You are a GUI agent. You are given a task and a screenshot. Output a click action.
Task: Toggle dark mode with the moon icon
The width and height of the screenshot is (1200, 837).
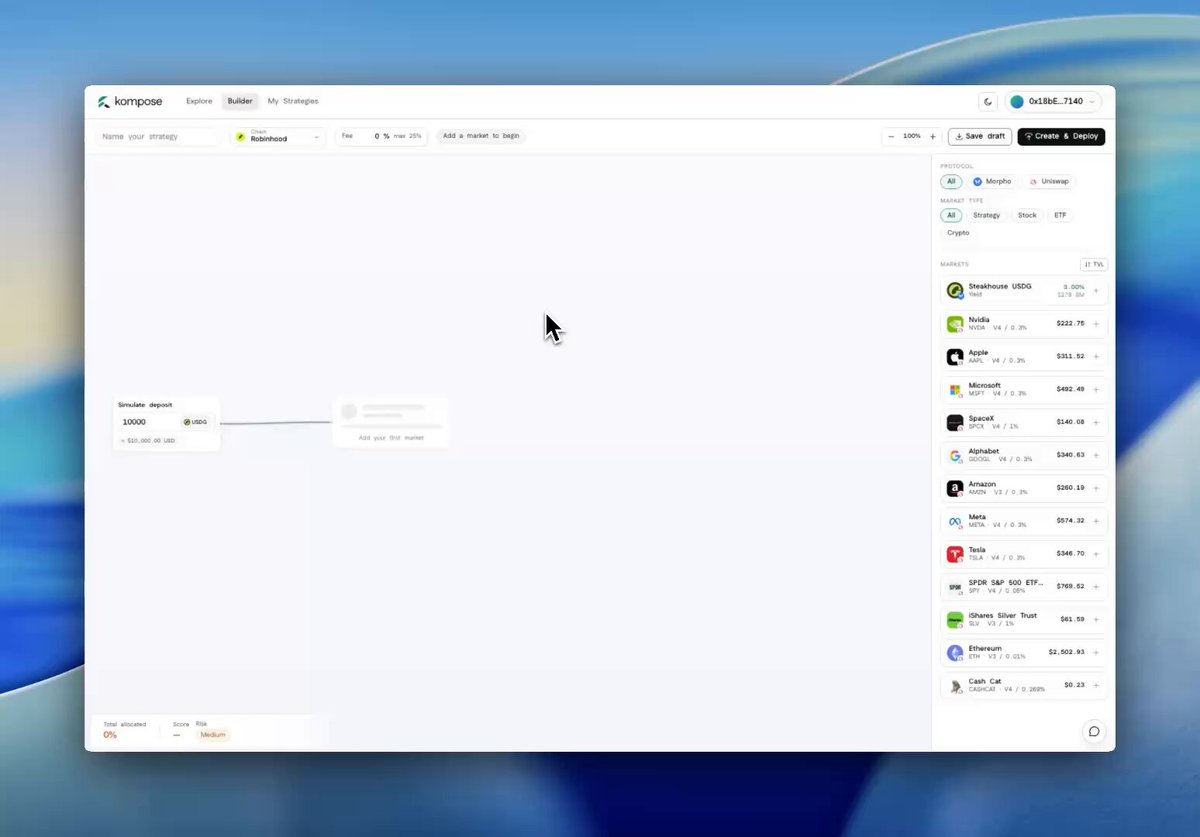point(988,101)
